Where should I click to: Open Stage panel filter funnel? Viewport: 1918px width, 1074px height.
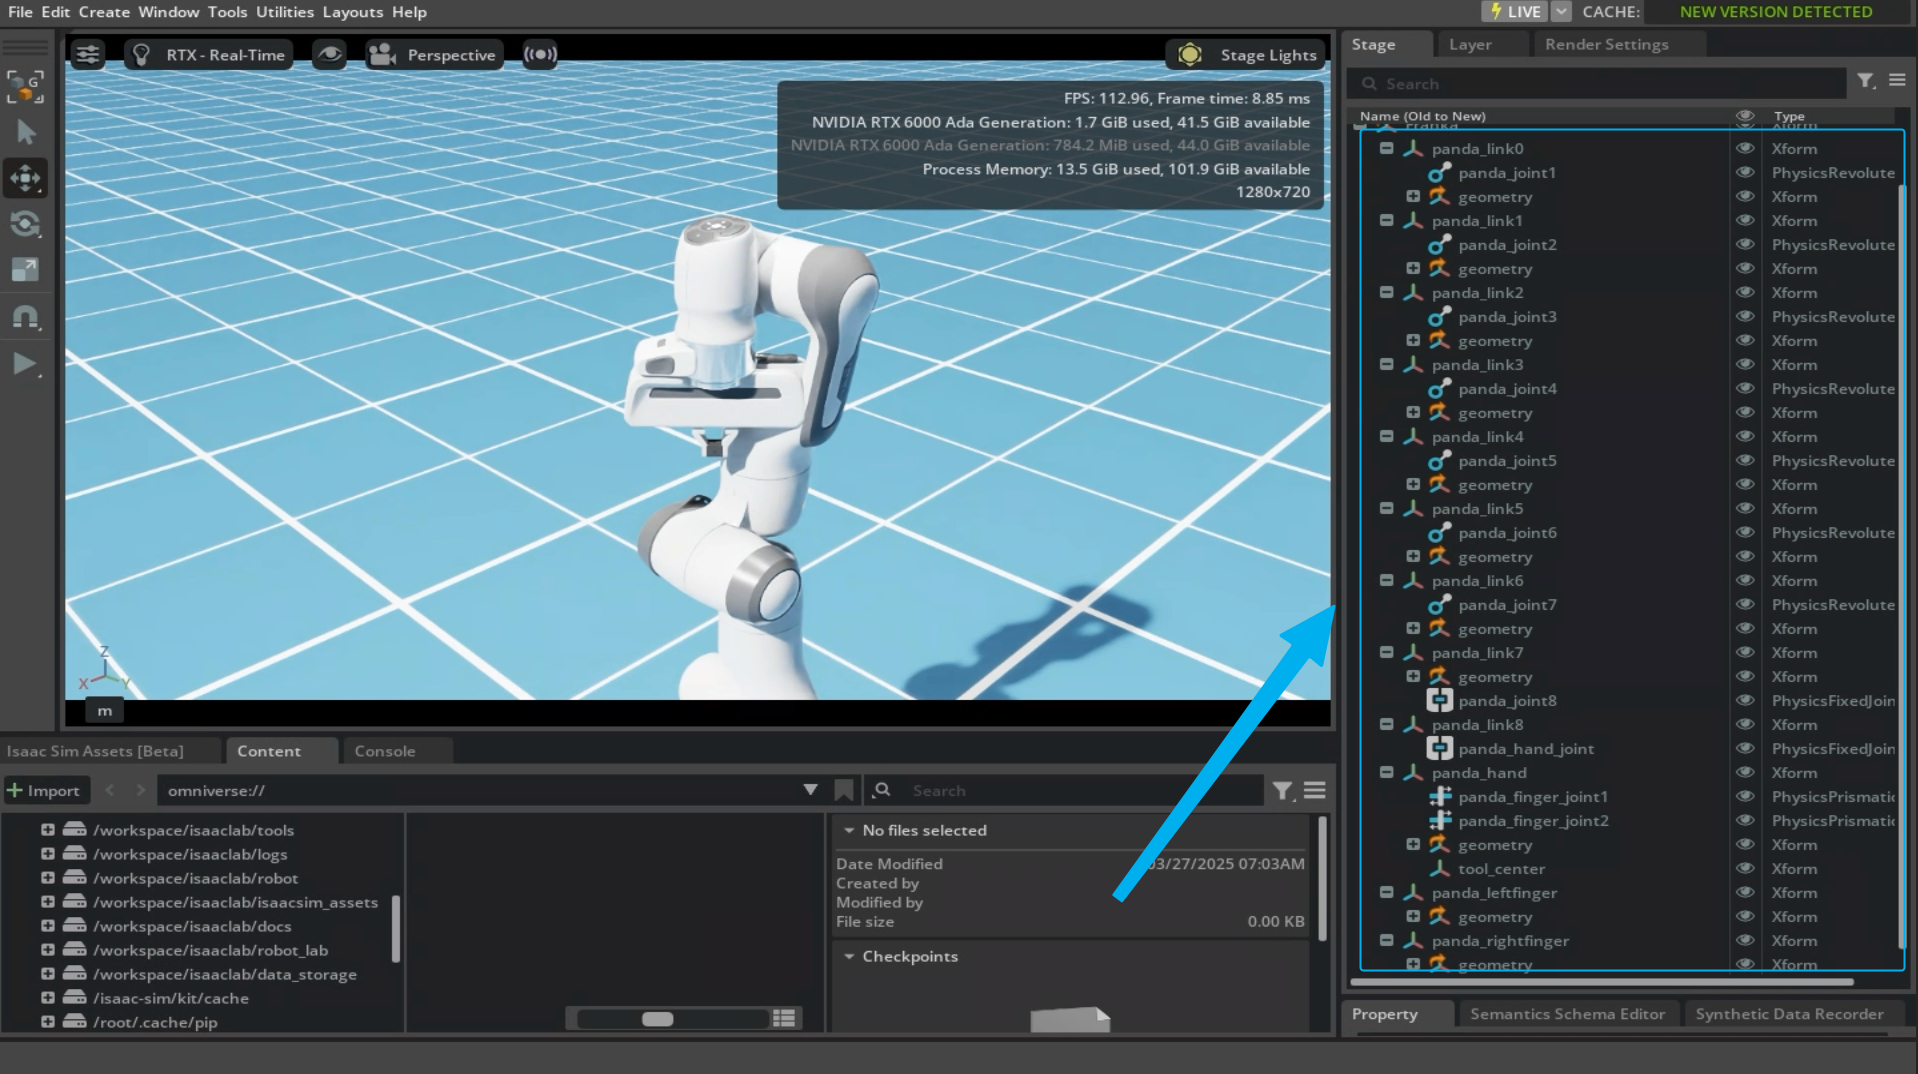click(1866, 82)
